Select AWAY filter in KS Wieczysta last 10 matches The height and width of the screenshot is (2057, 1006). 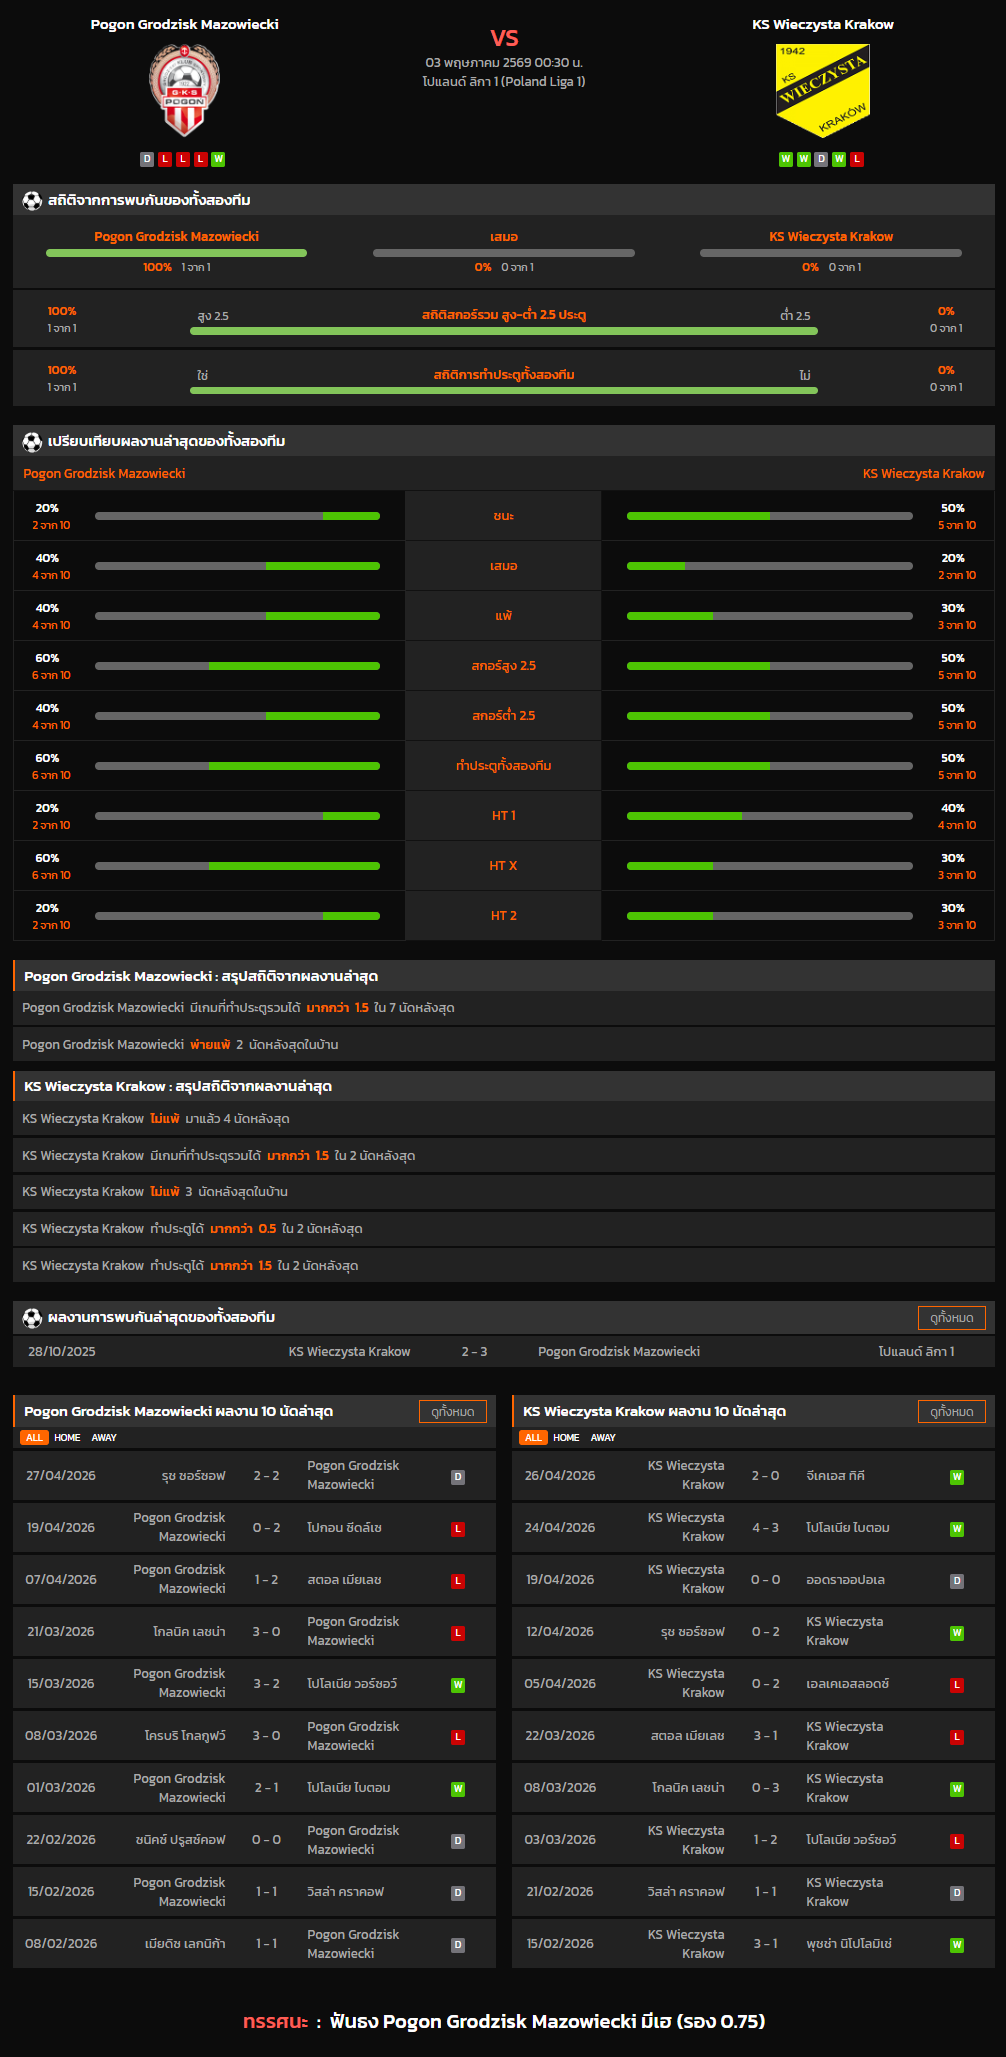point(603,1437)
